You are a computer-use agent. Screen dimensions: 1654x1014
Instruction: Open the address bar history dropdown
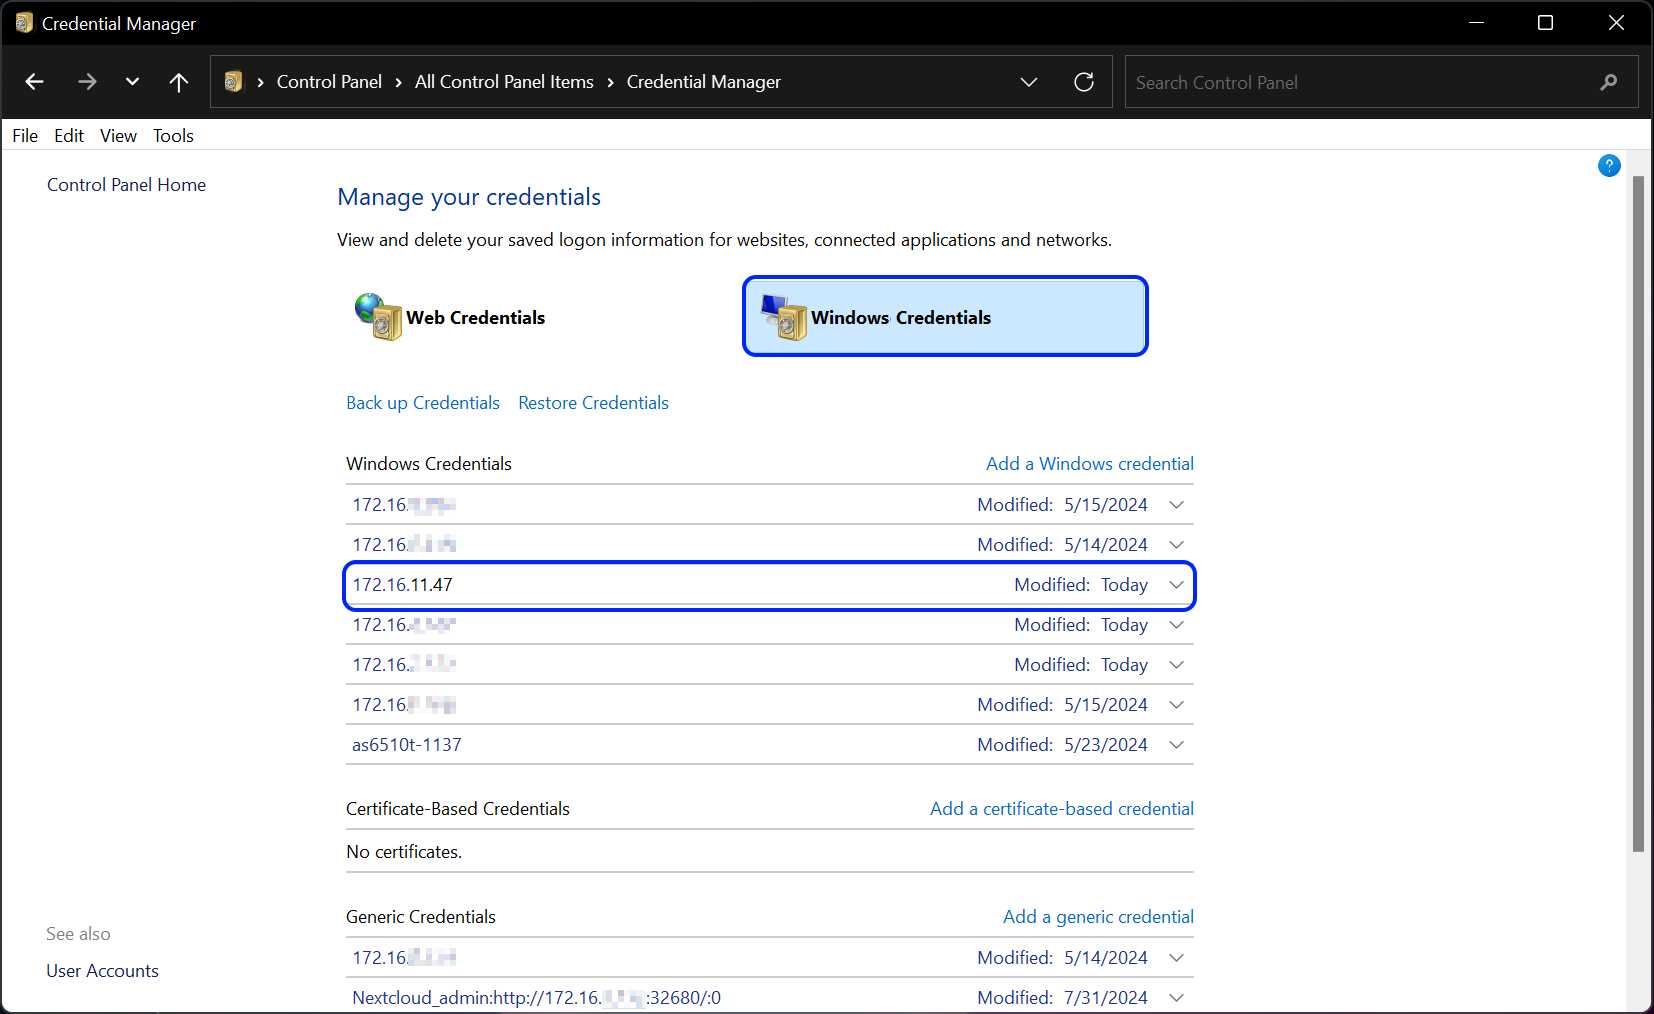point(1029,82)
